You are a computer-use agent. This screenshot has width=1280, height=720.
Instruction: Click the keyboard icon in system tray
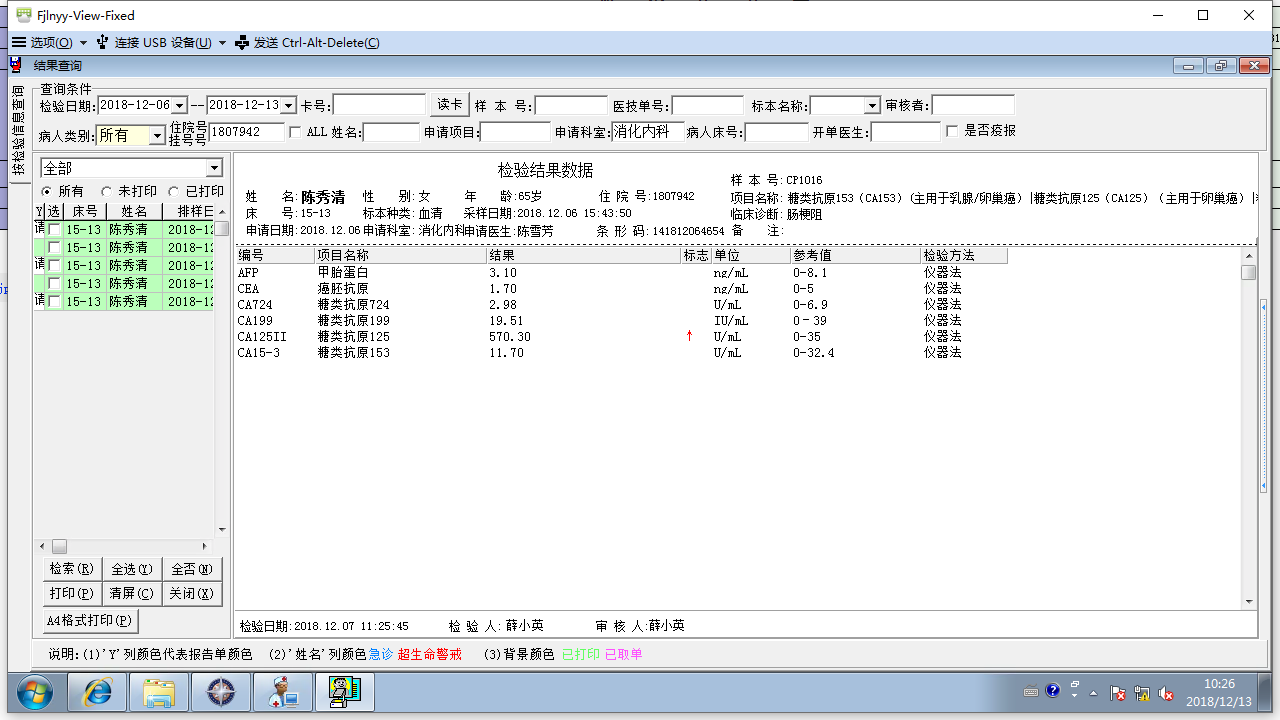pos(1032,692)
